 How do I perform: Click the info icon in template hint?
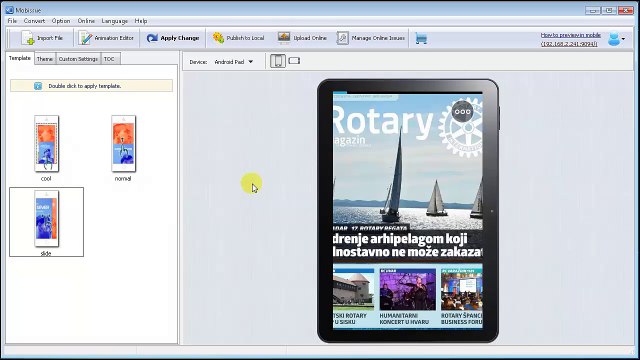click(x=38, y=86)
